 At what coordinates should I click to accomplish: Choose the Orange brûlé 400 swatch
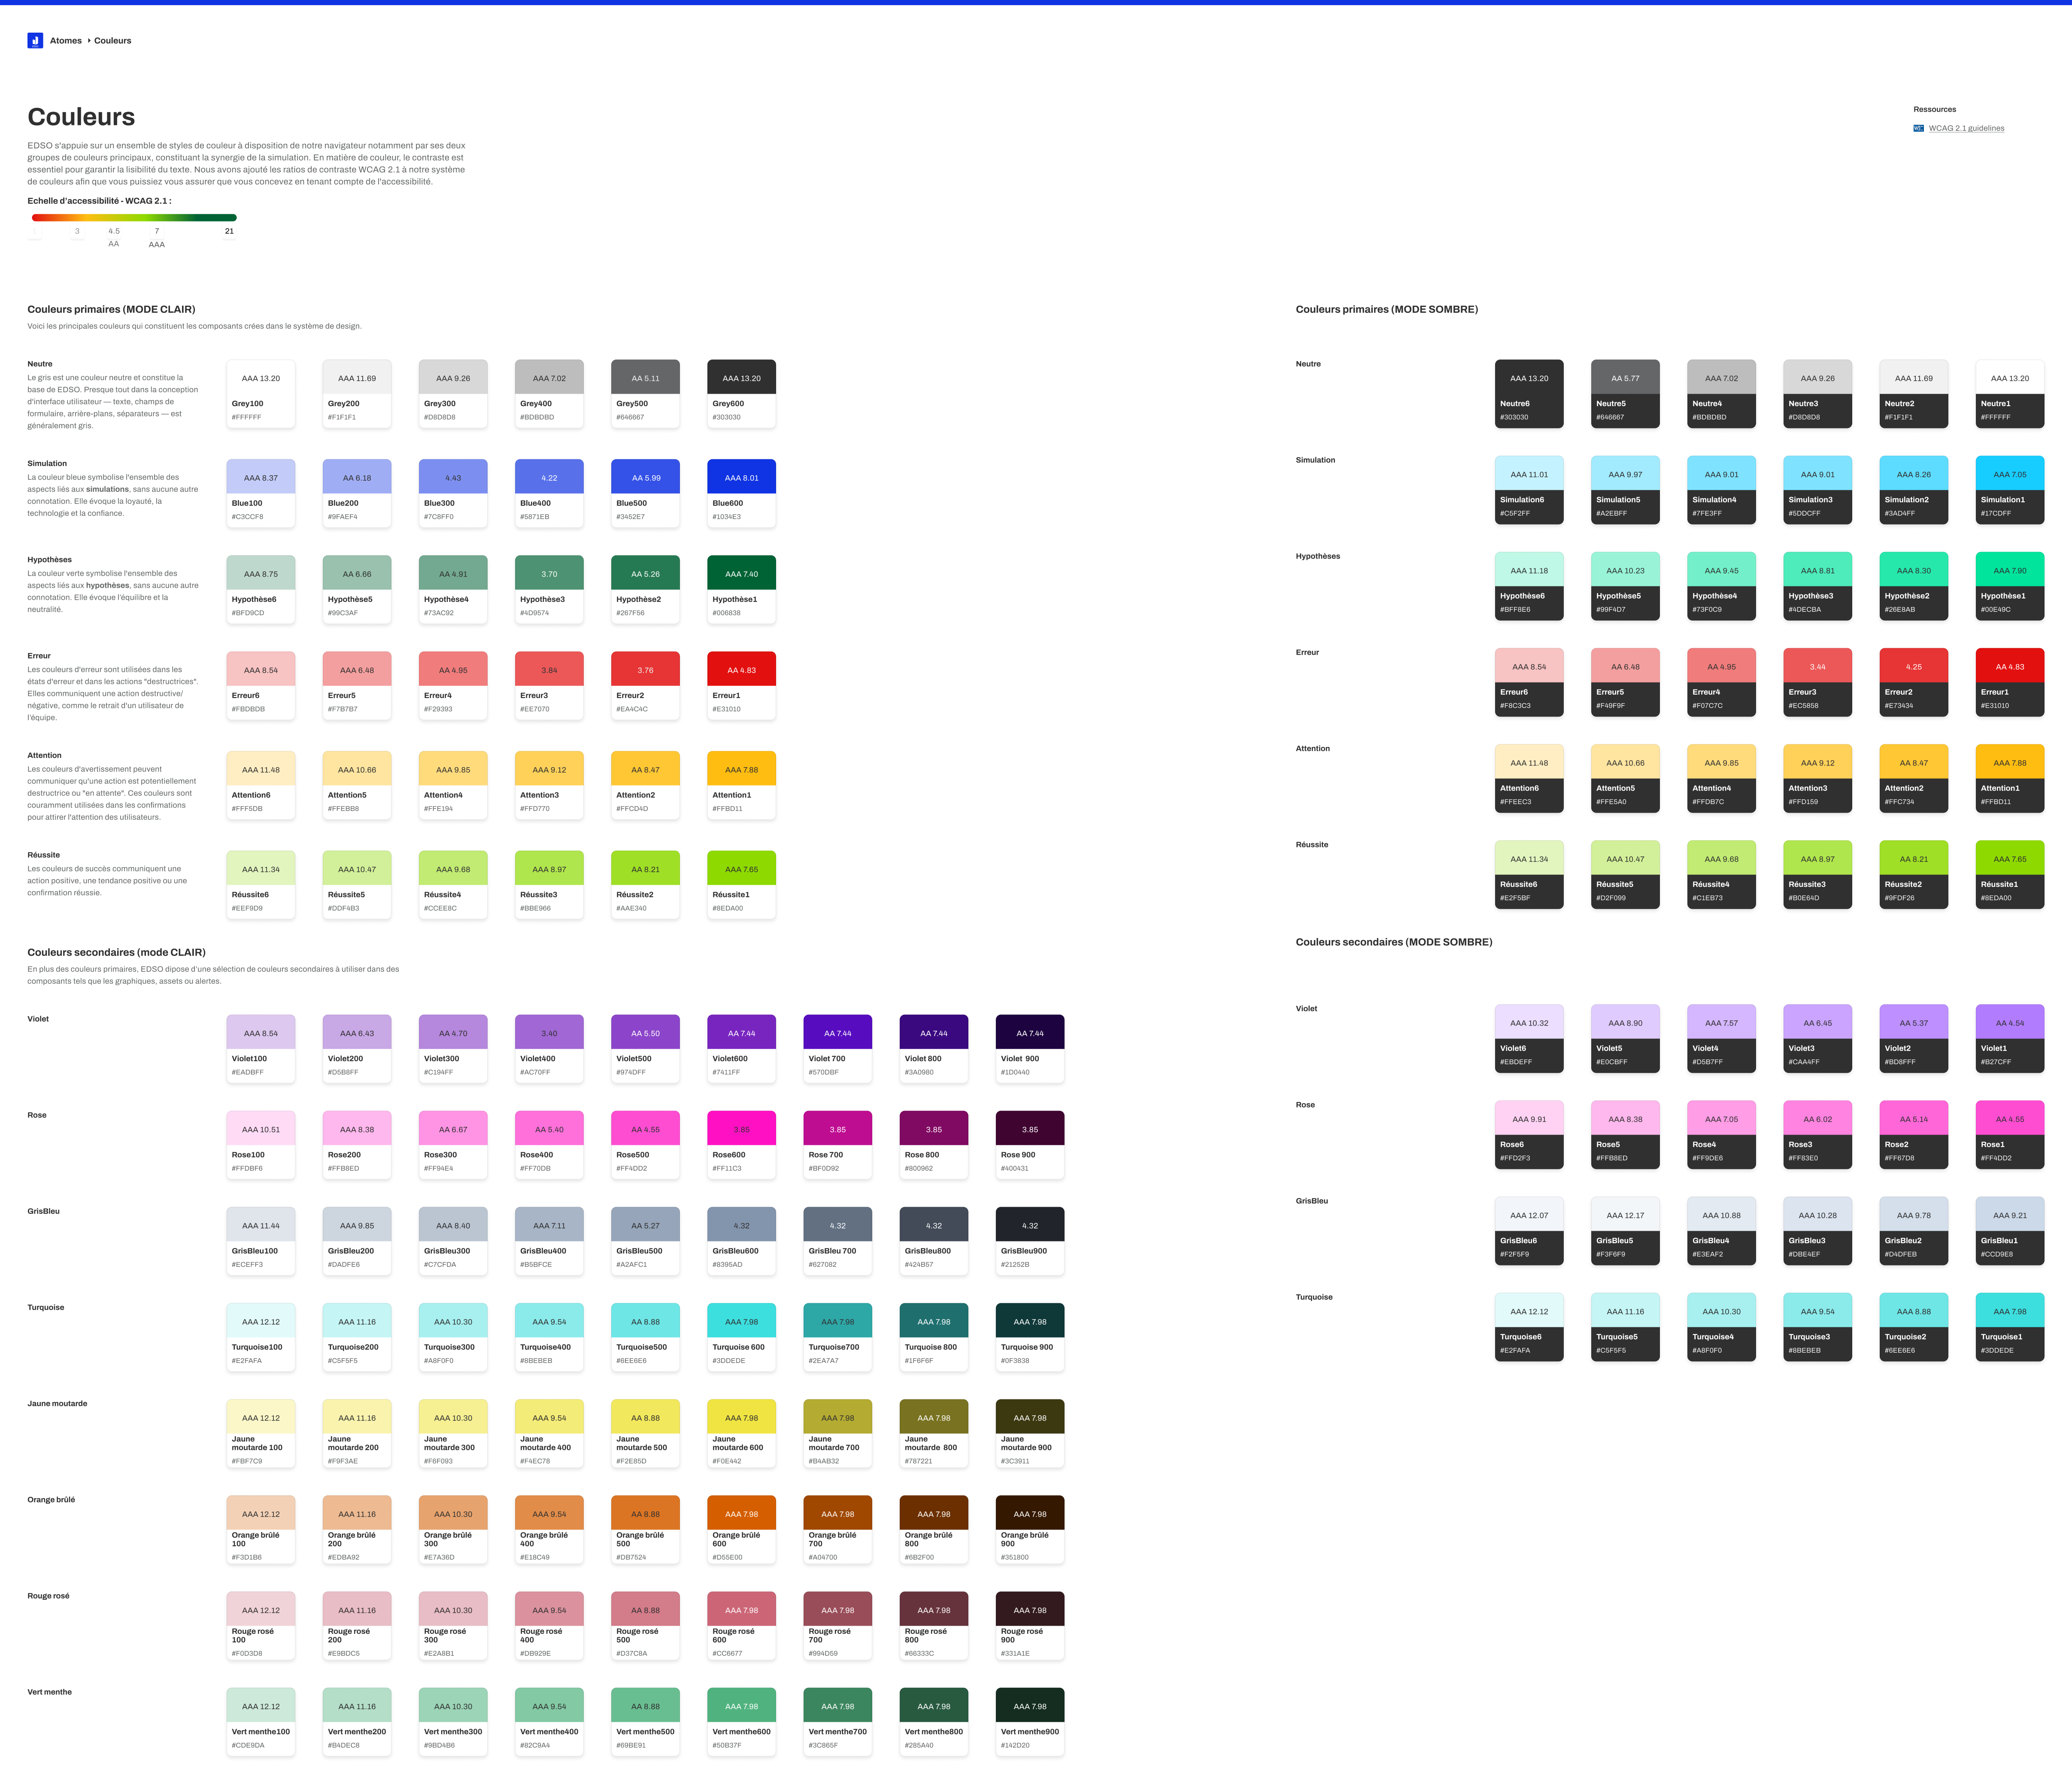coord(549,1529)
